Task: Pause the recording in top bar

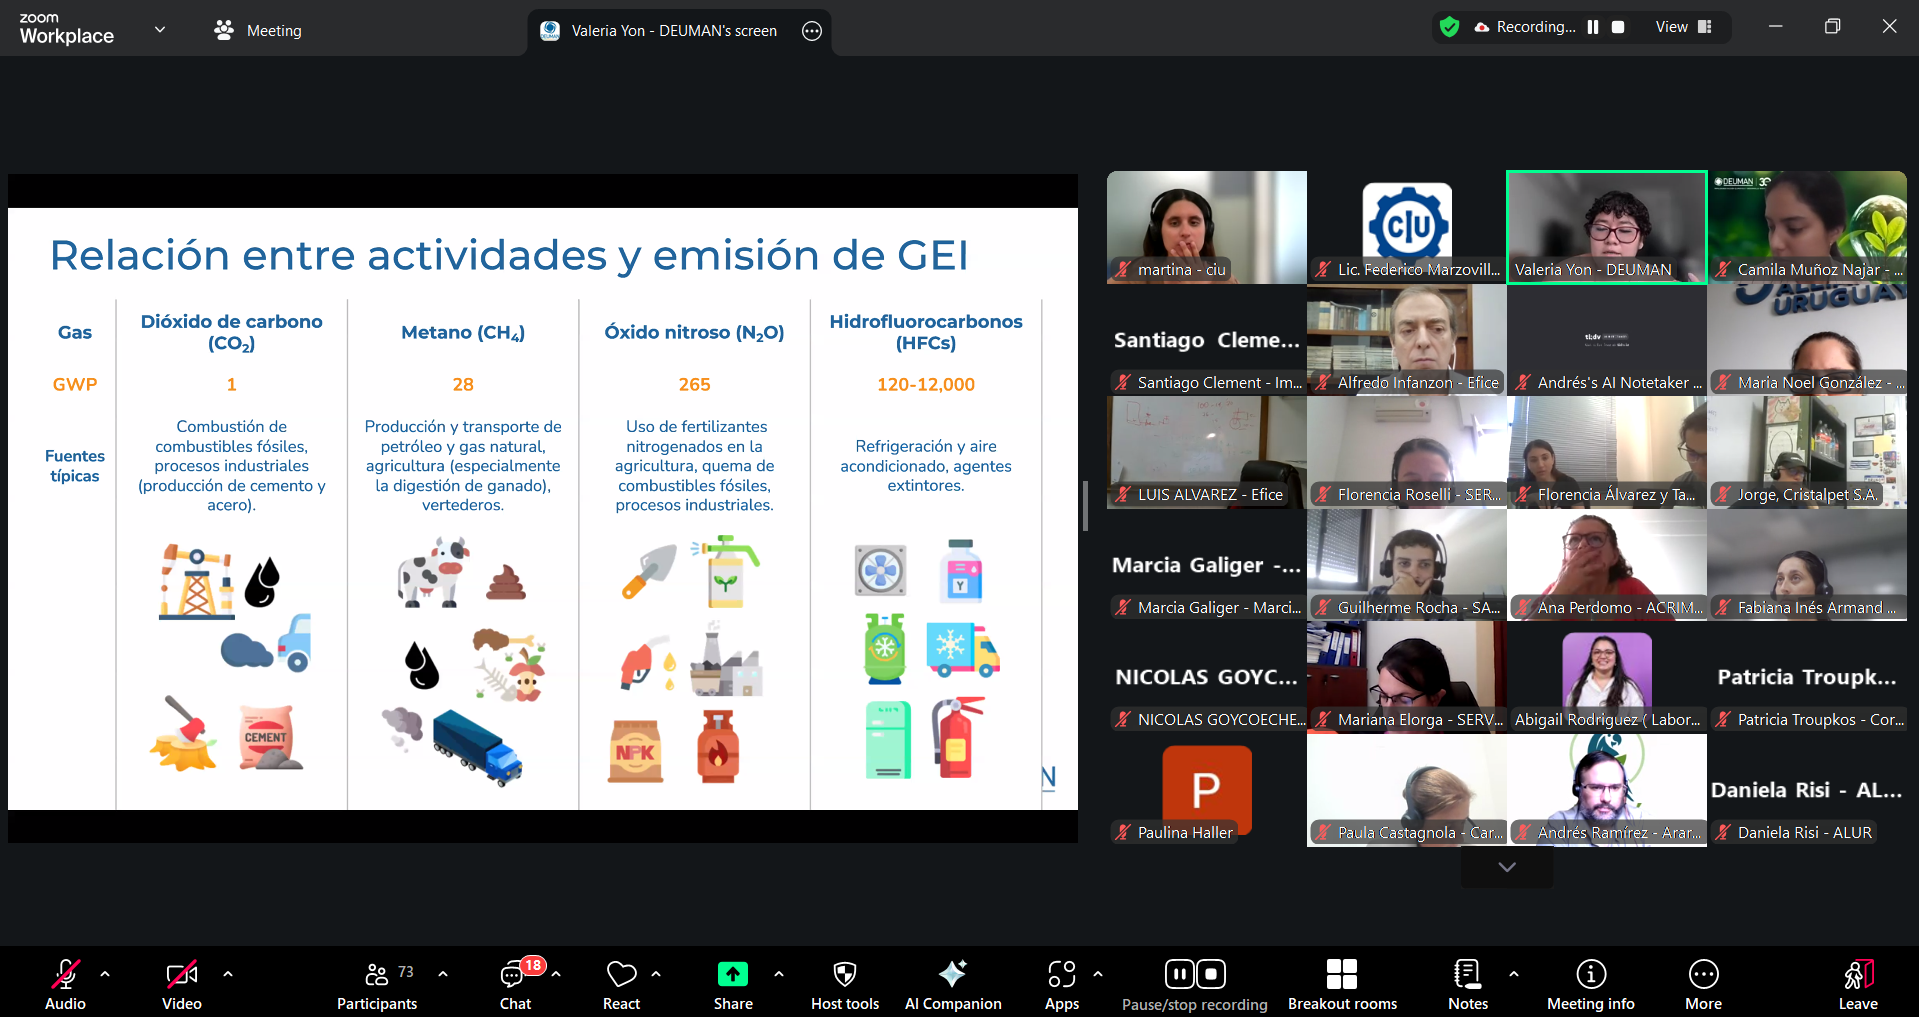Action: point(1593,27)
